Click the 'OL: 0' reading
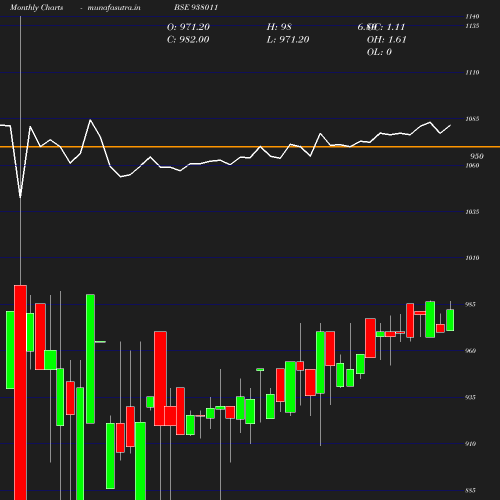 (x=379, y=52)
